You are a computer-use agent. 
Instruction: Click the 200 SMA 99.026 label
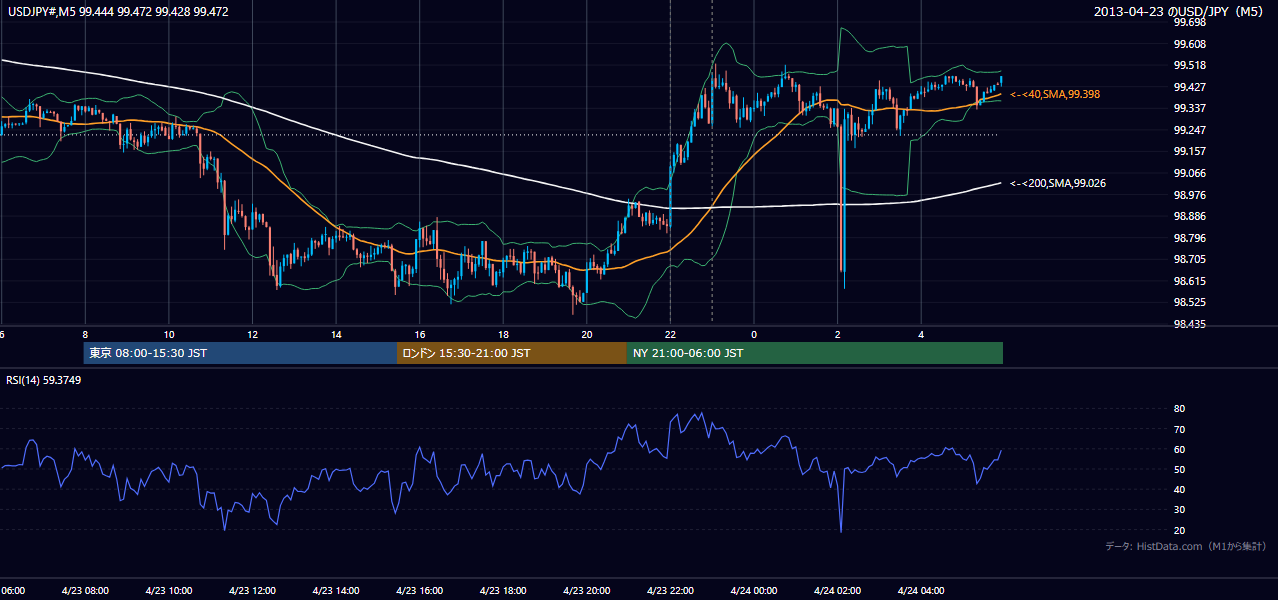[x=1058, y=183]
